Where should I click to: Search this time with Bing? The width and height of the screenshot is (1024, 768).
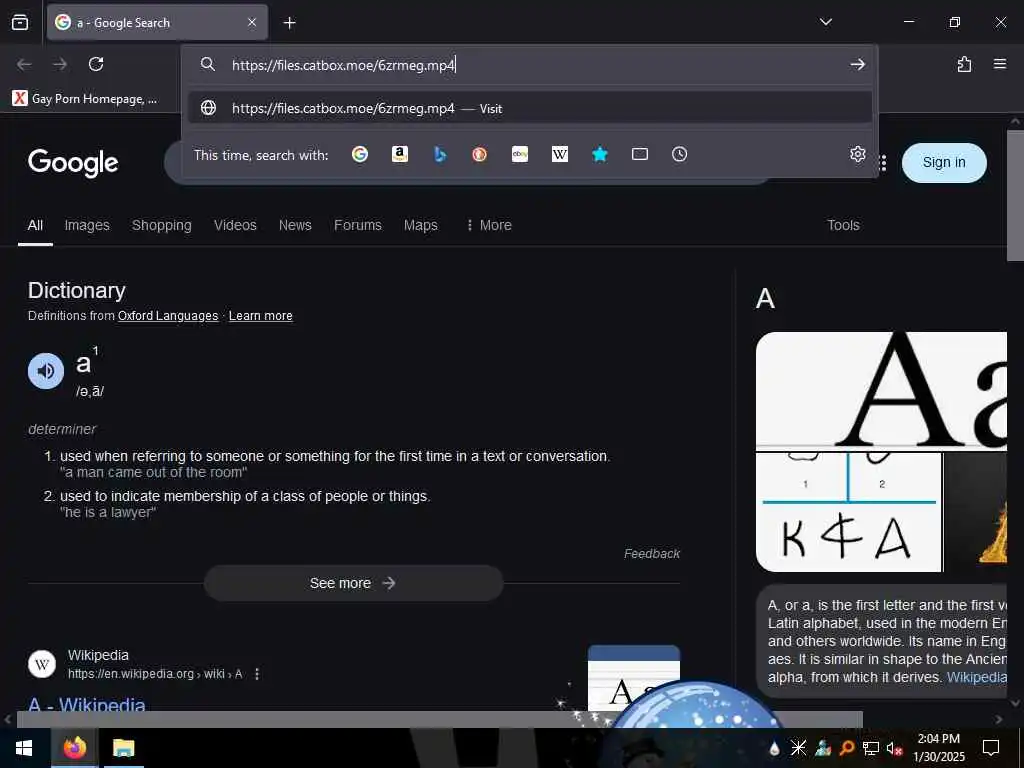coord(440,154)
